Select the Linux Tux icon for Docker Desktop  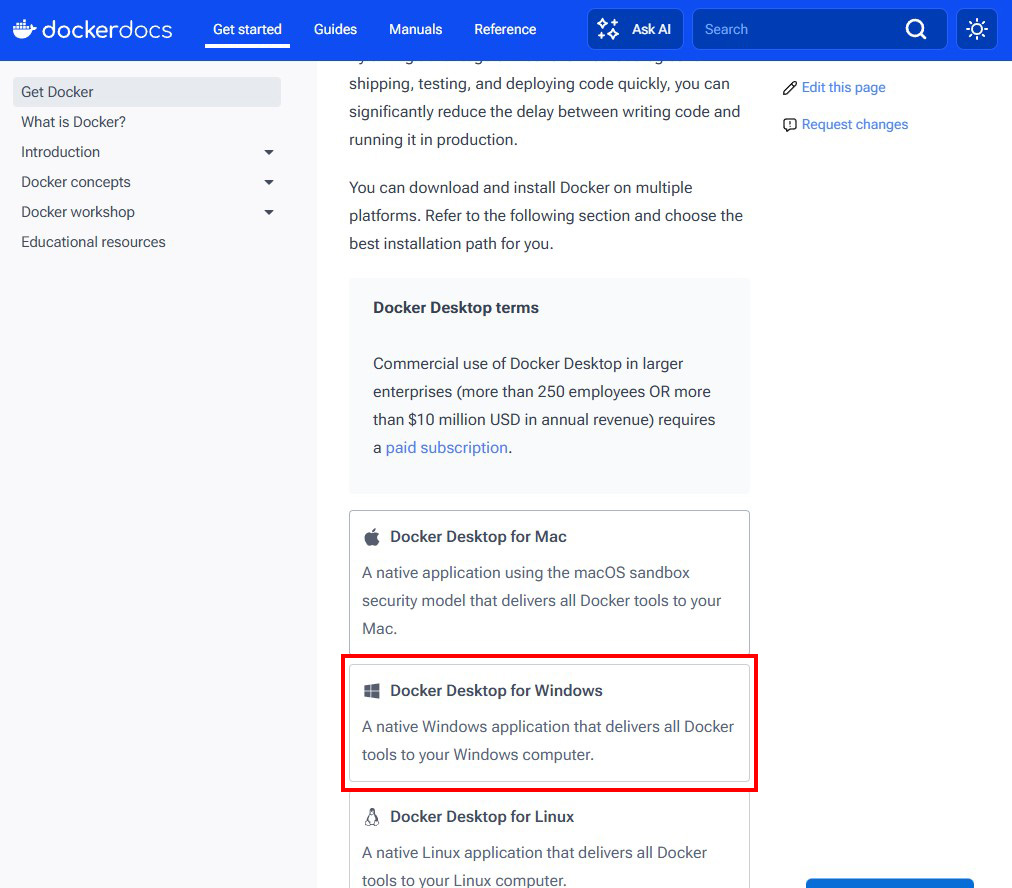pyautogui.click(x=371, y=816)
